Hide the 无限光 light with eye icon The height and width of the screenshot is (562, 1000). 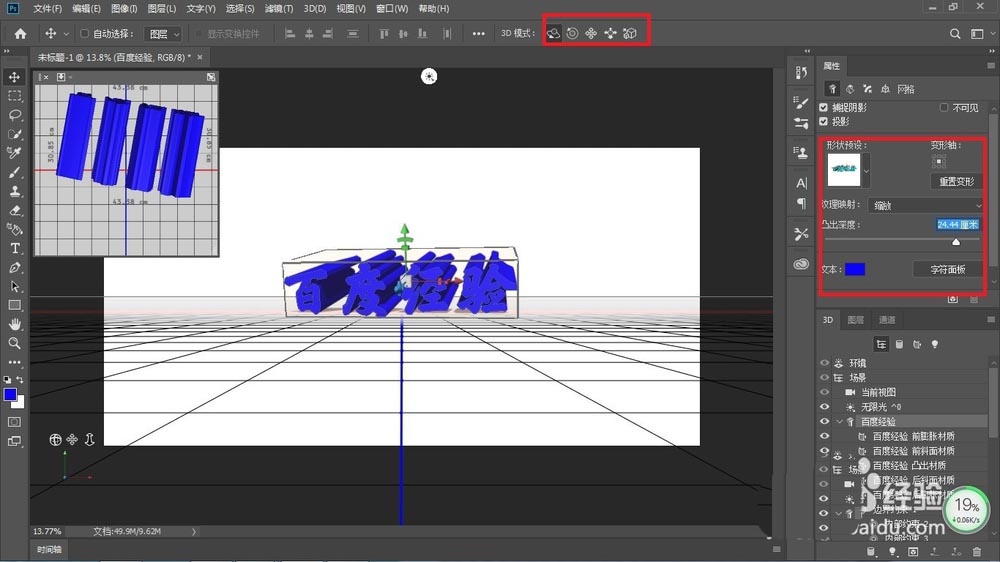[824, 407]
